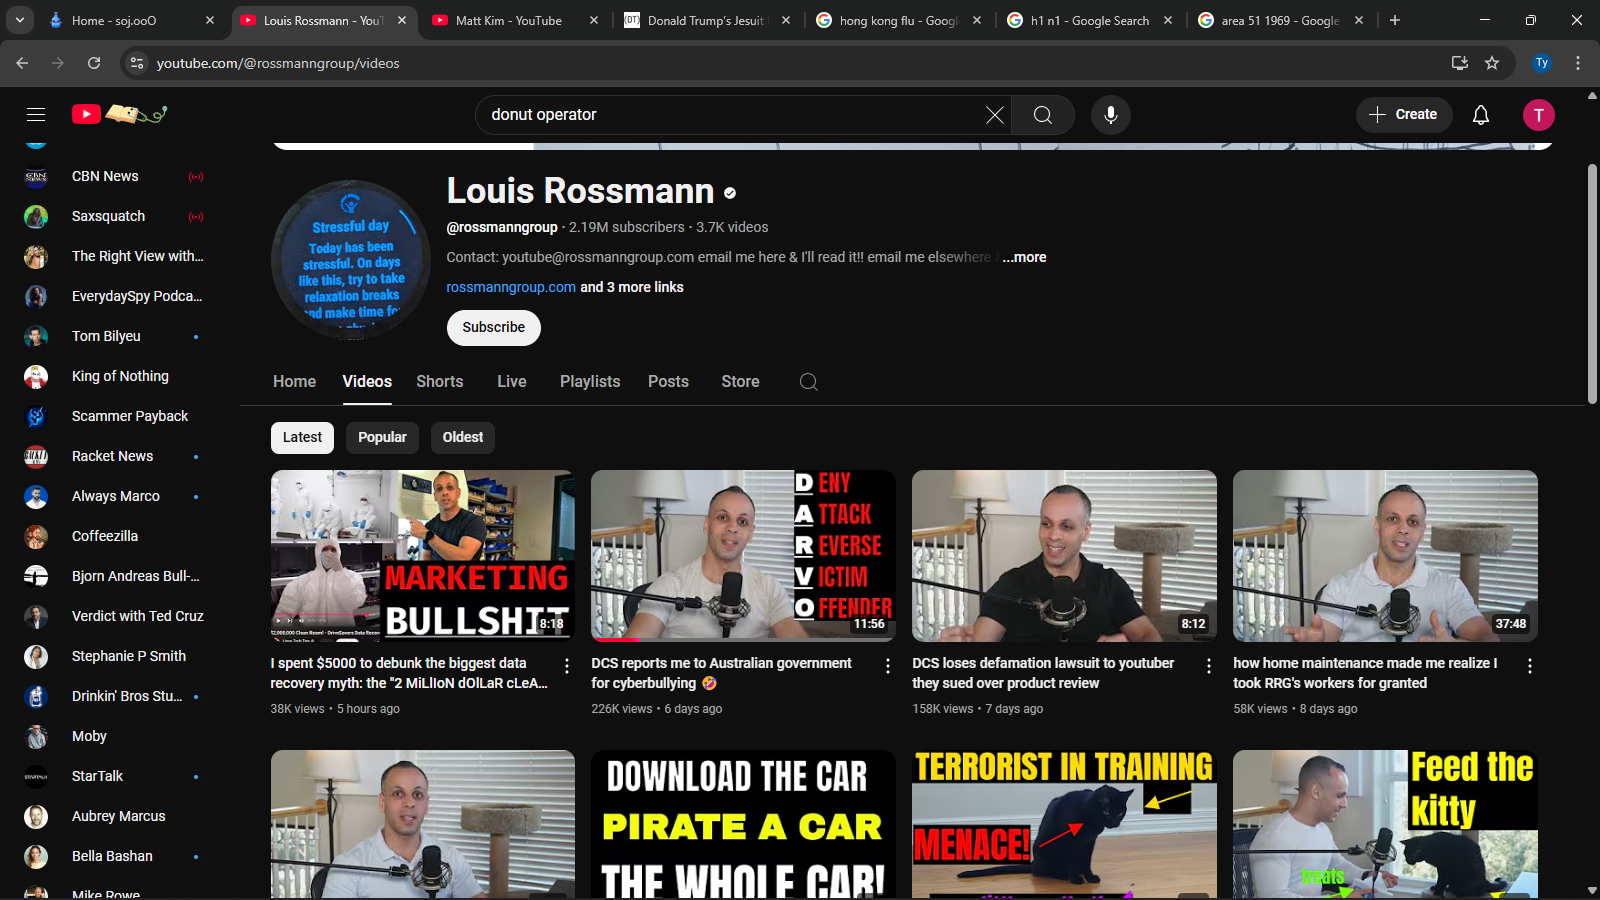This screenshot has width=1600, height=900.
Task: Open more options for the data recovery myth video
Action: tap(567, 666)
